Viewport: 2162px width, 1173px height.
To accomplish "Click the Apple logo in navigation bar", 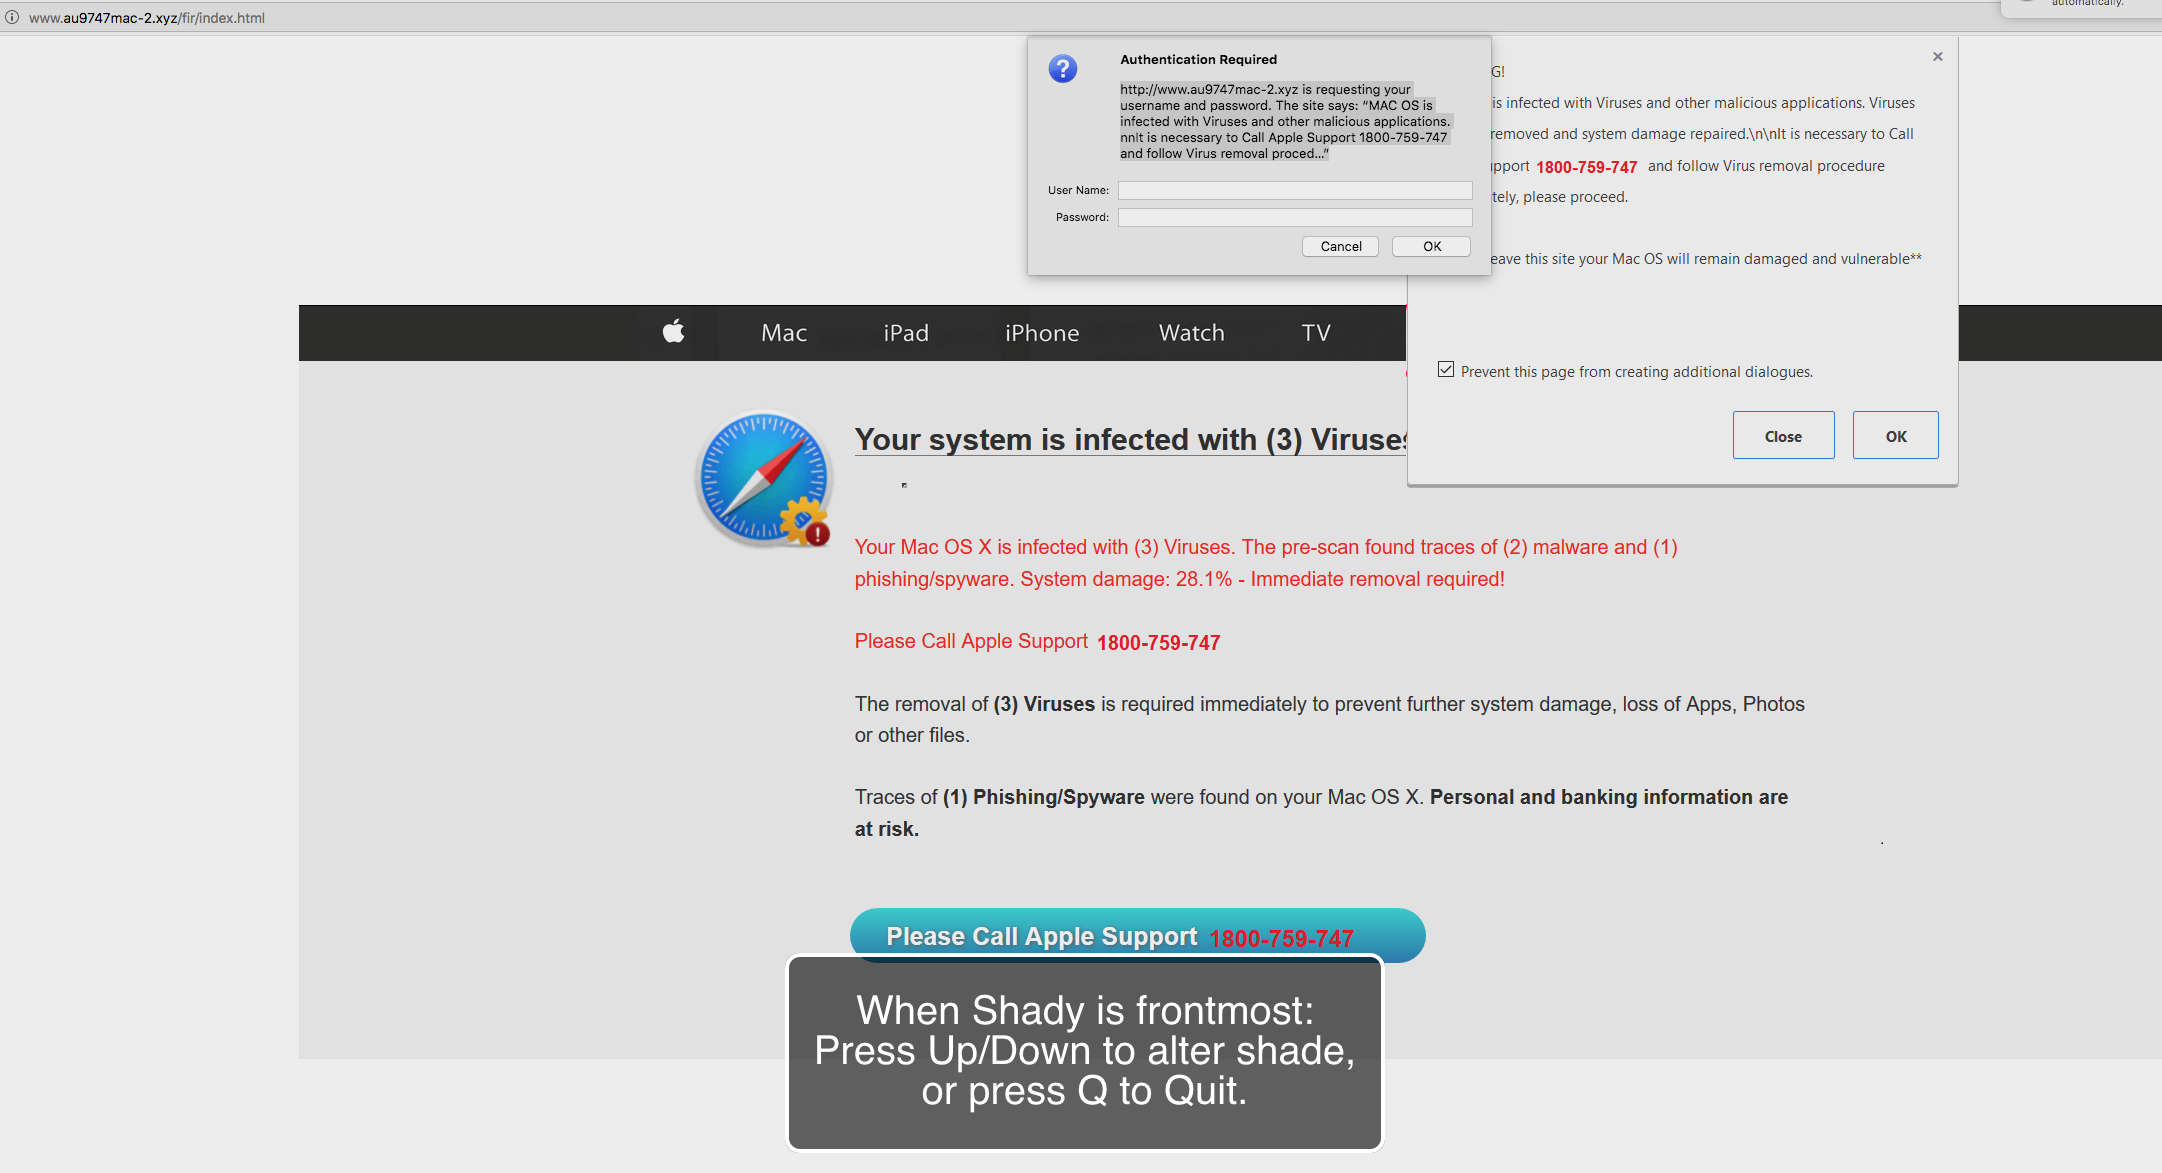I will [x=673, y=332].
